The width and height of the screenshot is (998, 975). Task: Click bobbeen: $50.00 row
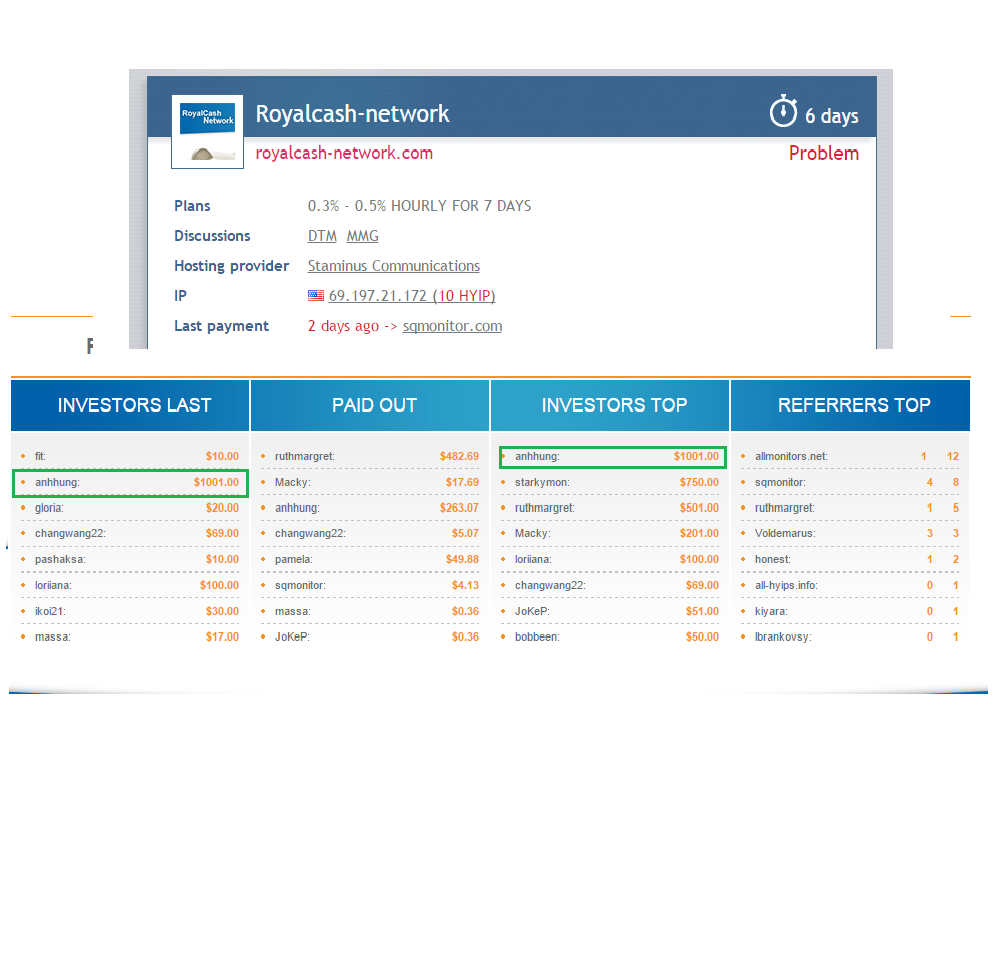pos(610,637)
